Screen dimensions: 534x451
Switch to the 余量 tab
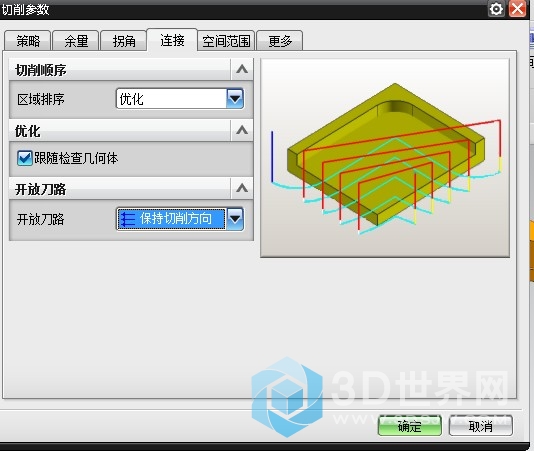(76, 41)
